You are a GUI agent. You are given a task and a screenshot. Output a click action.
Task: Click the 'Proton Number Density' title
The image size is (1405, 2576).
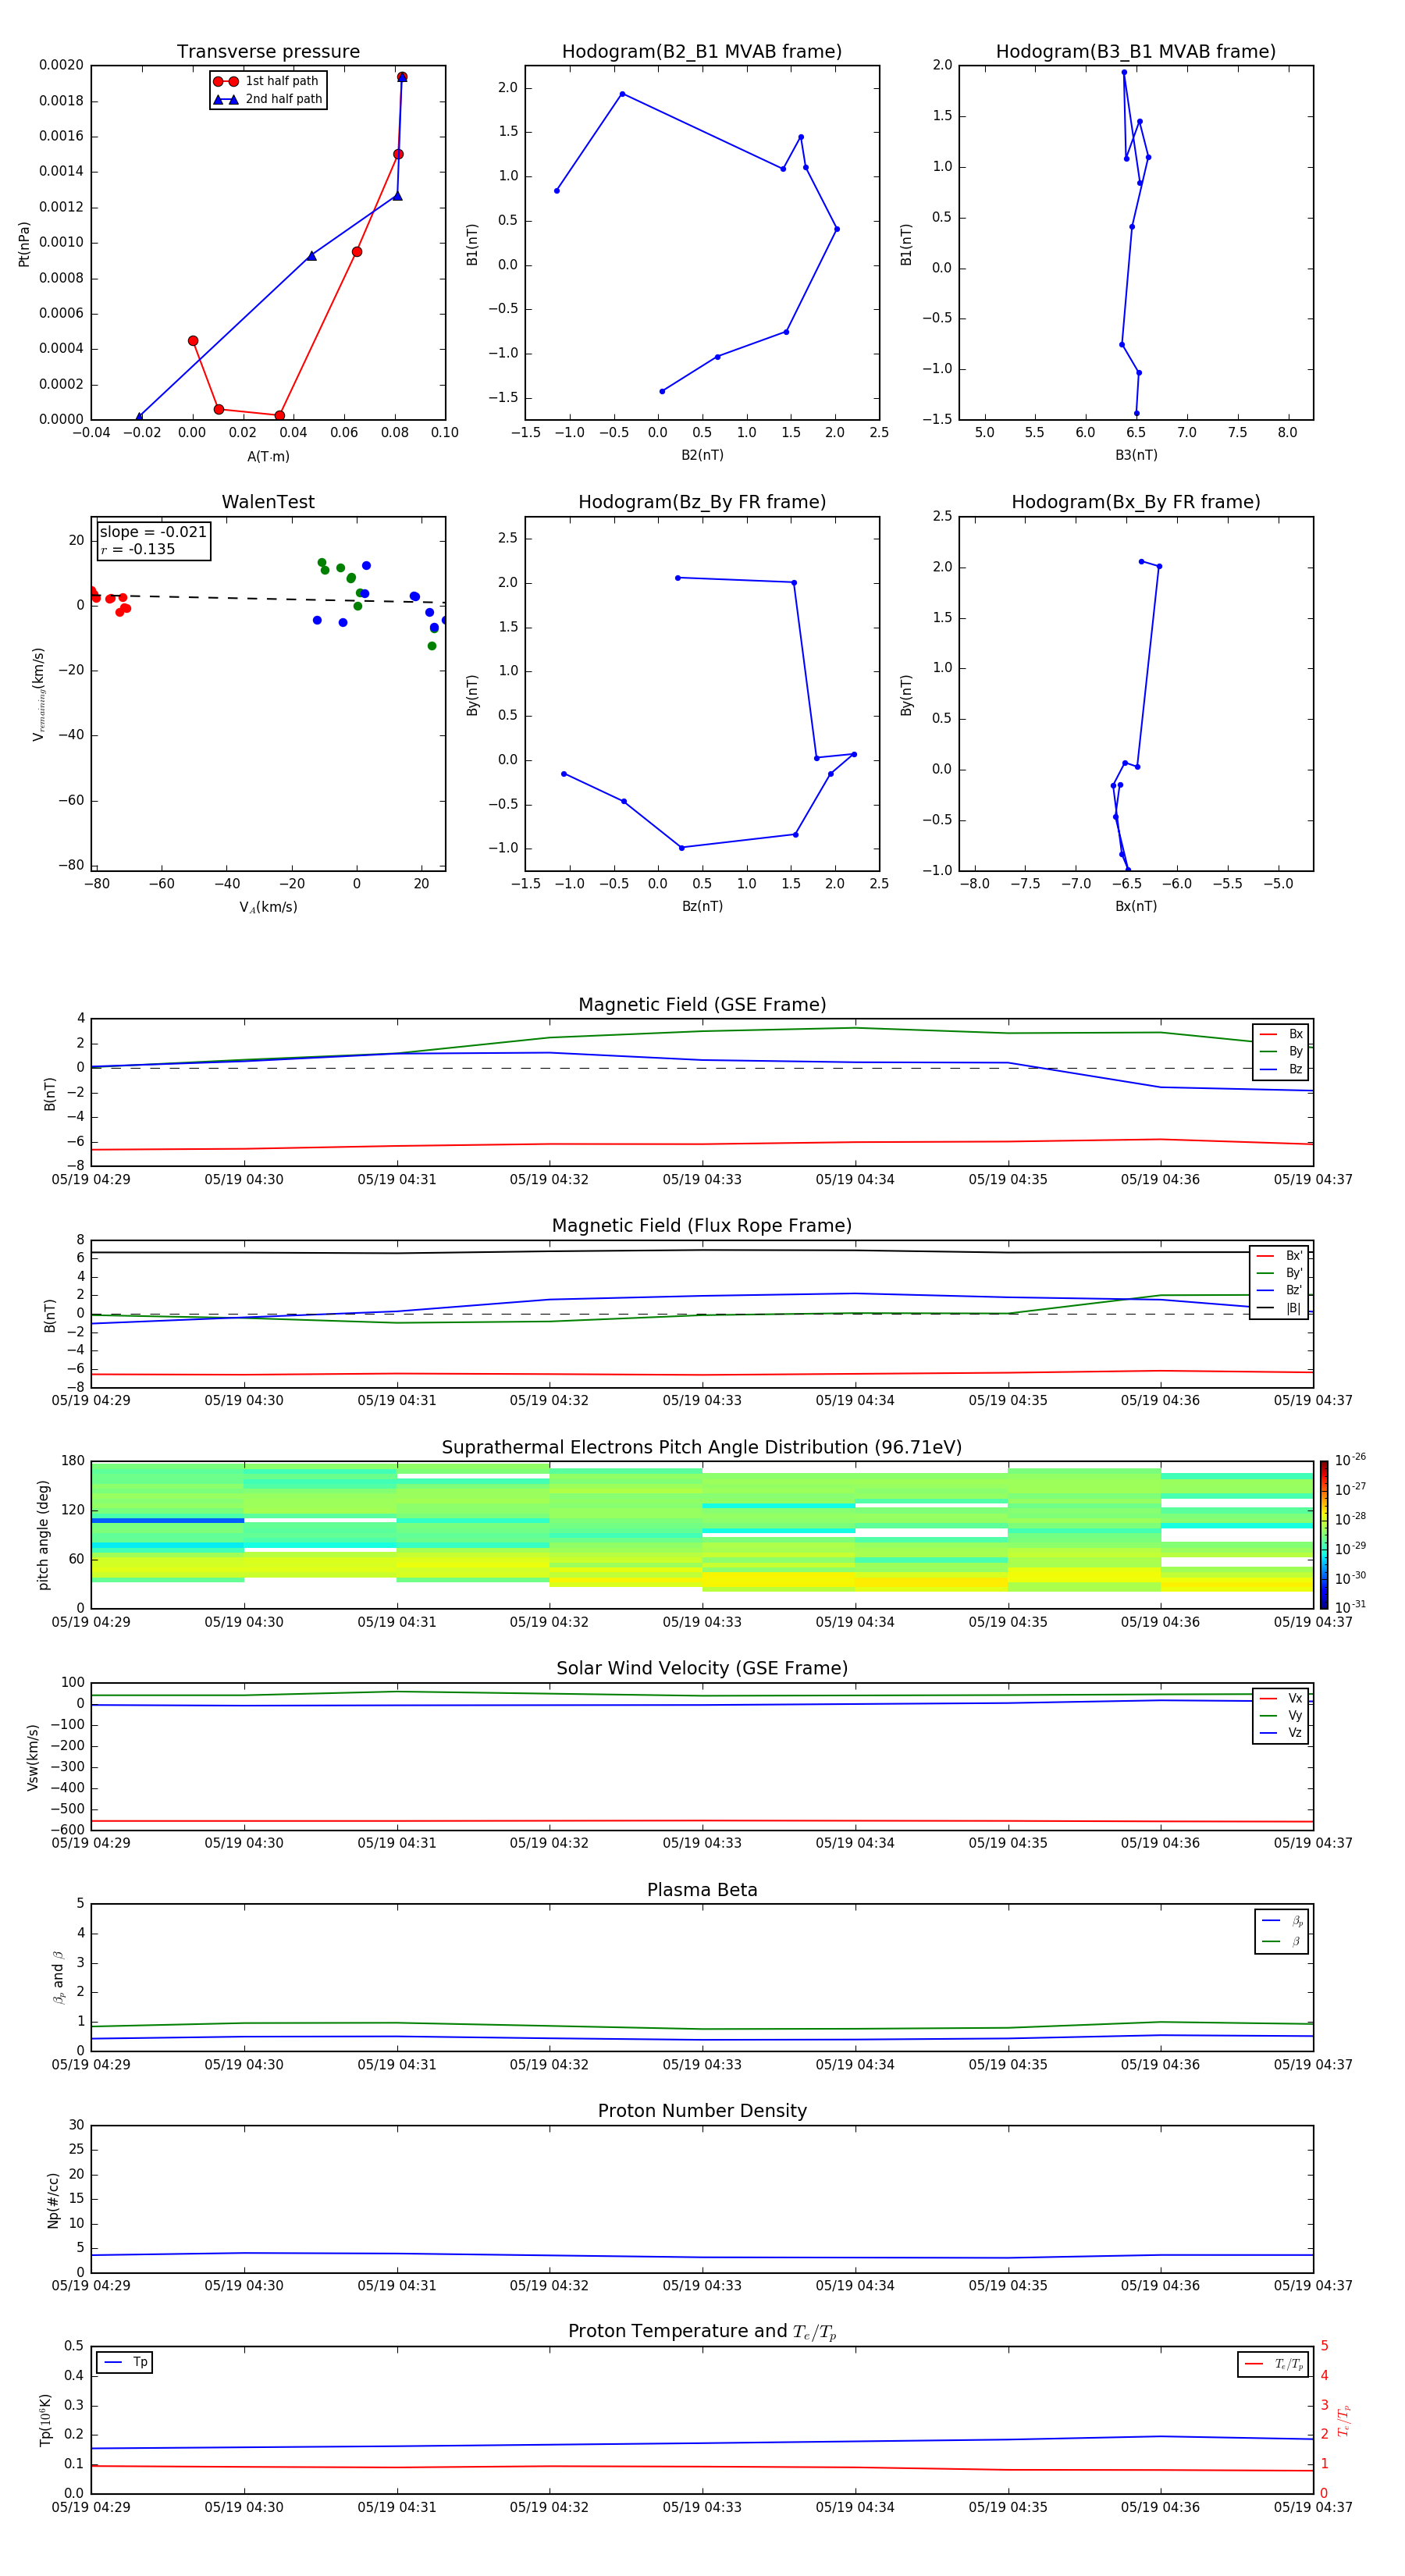pos(702,2111)
